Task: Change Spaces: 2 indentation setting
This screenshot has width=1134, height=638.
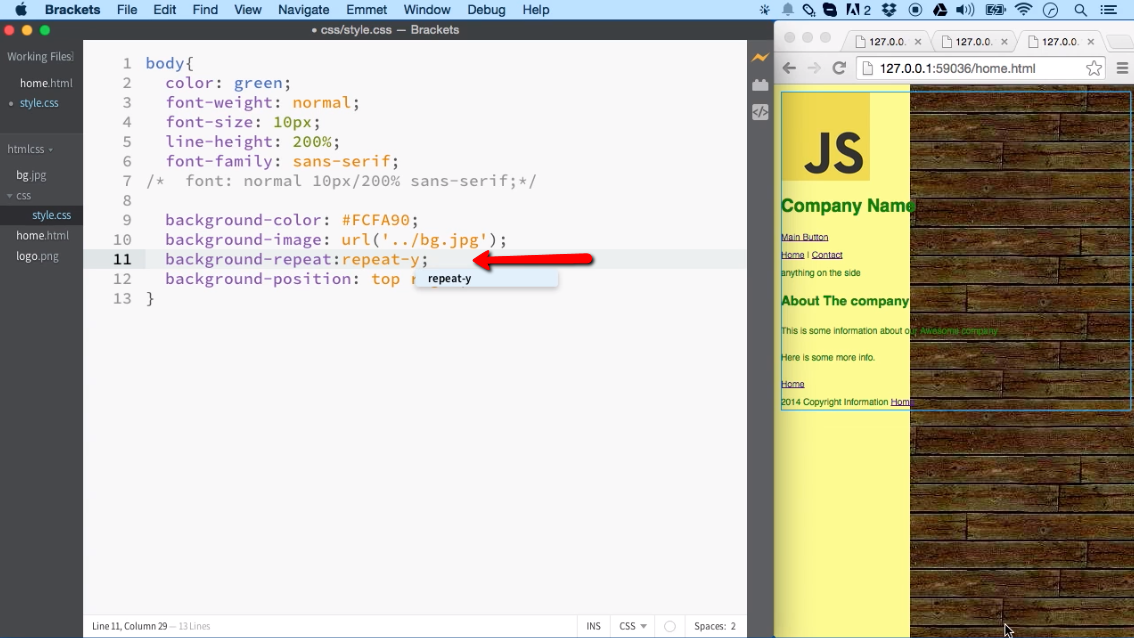Action: click(715, 626)
